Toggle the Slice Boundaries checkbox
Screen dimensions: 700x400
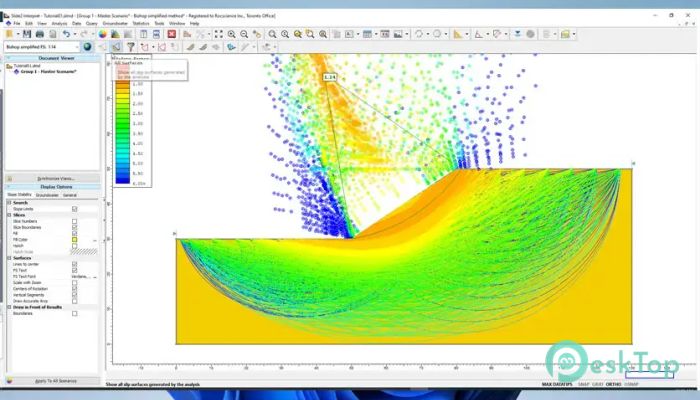click(x=75, y=227)
